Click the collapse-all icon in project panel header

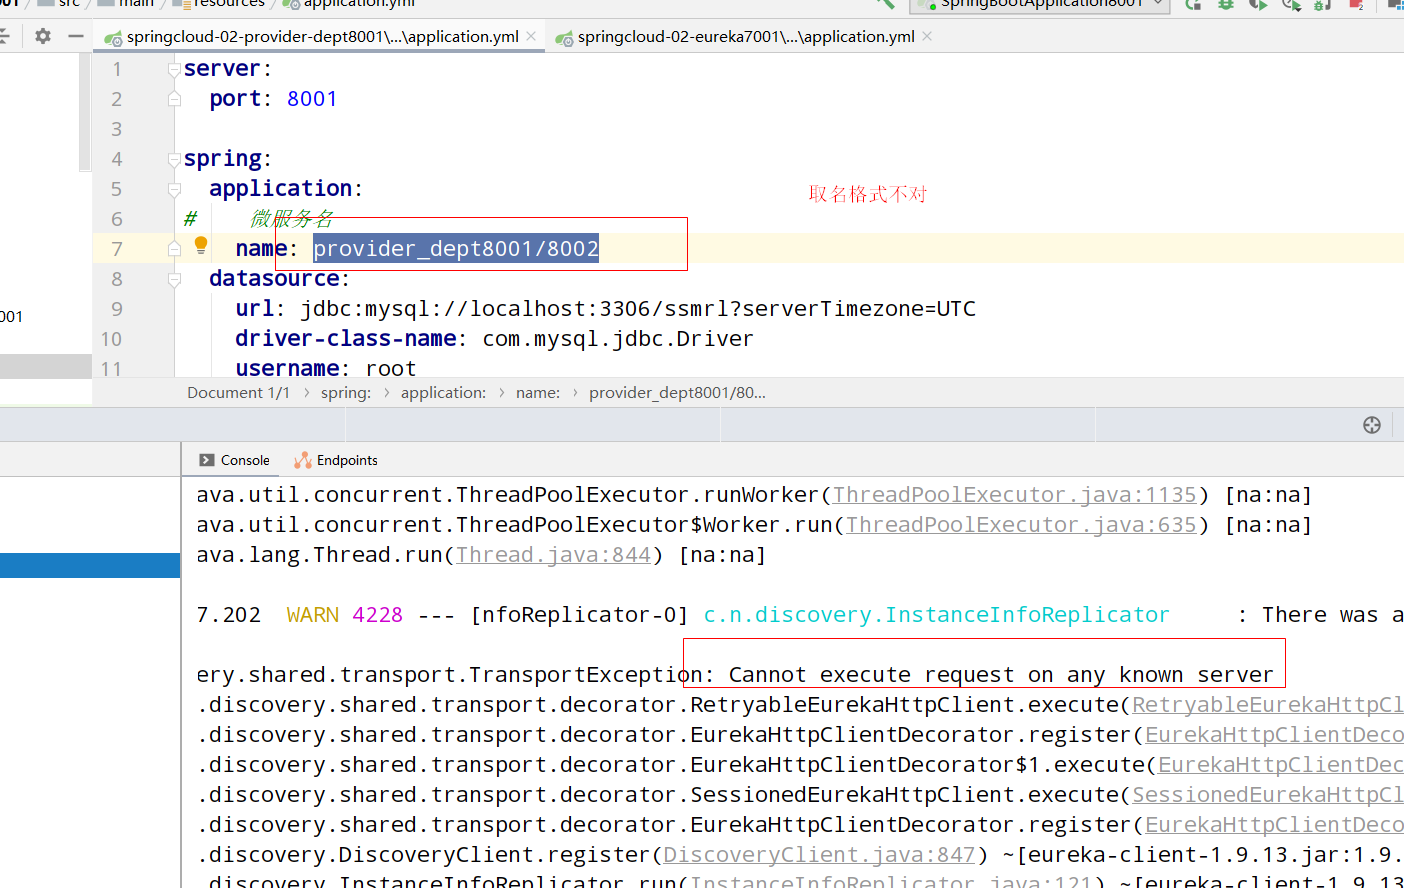[x=4, y=36]
